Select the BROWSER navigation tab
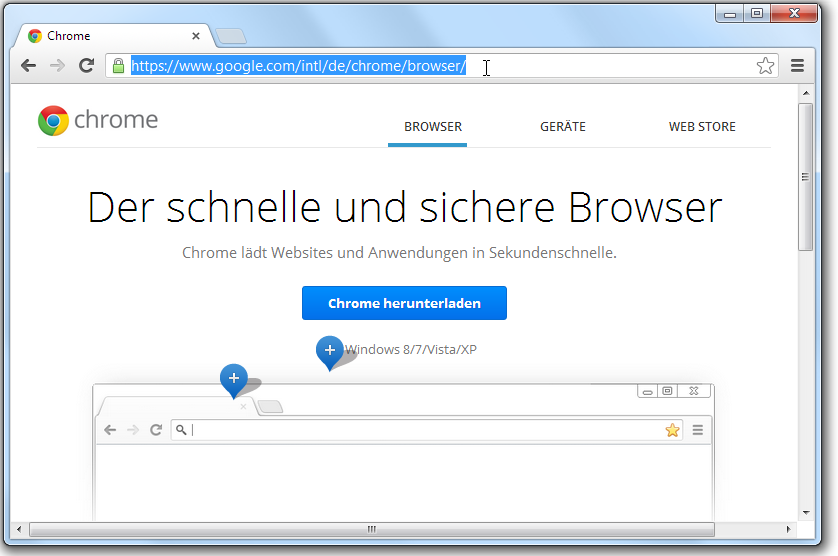 (433, 127)
